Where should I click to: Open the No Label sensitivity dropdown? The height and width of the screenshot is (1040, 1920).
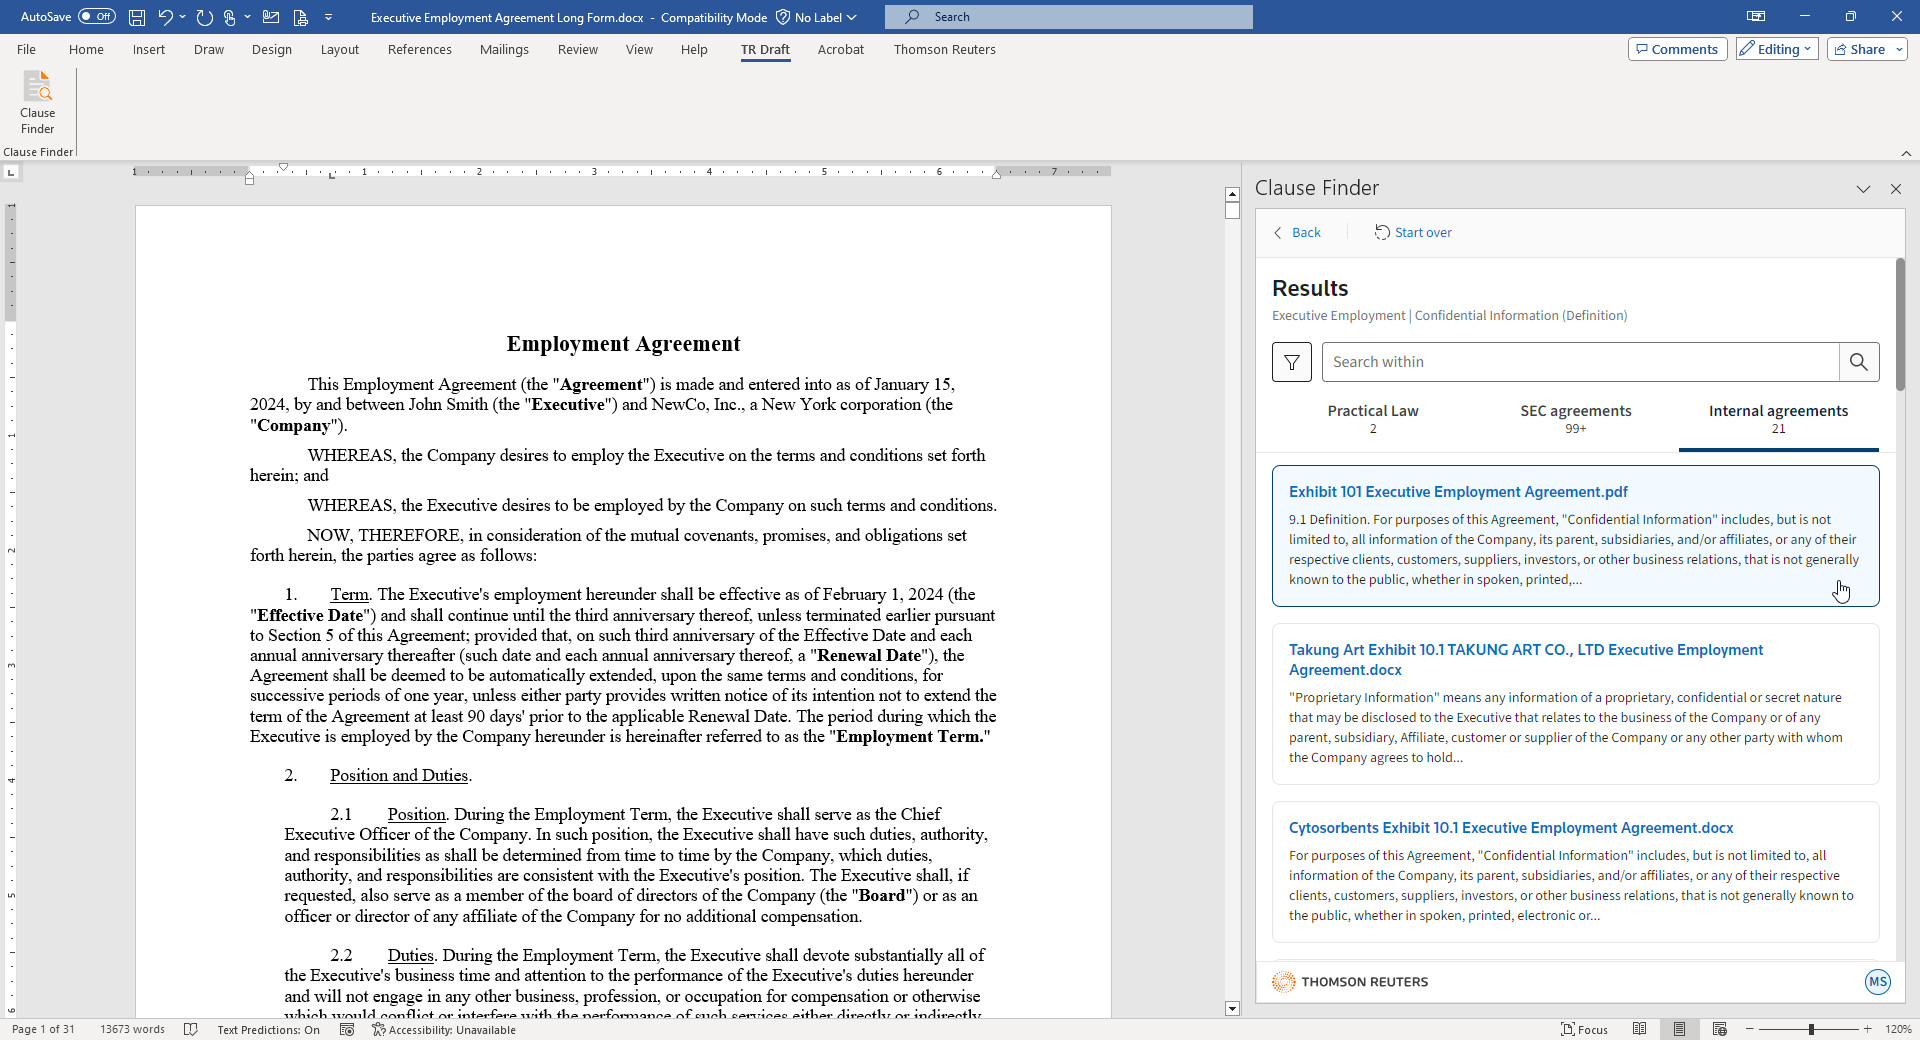click(x=817, y=17)
